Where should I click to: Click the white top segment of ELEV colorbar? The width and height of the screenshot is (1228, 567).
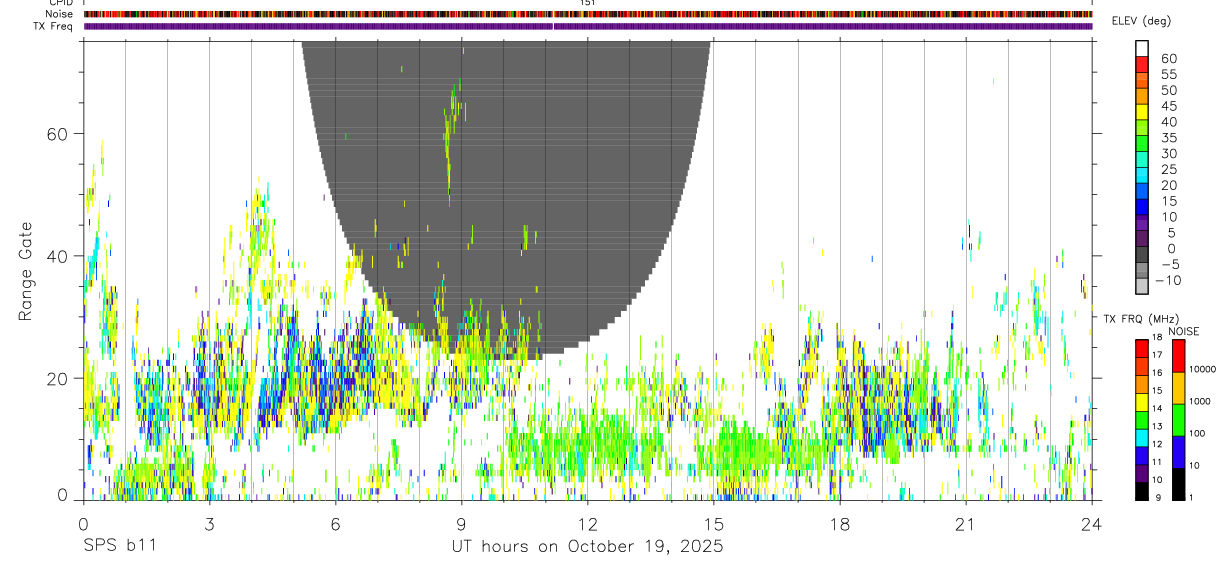coord(1143,48)
